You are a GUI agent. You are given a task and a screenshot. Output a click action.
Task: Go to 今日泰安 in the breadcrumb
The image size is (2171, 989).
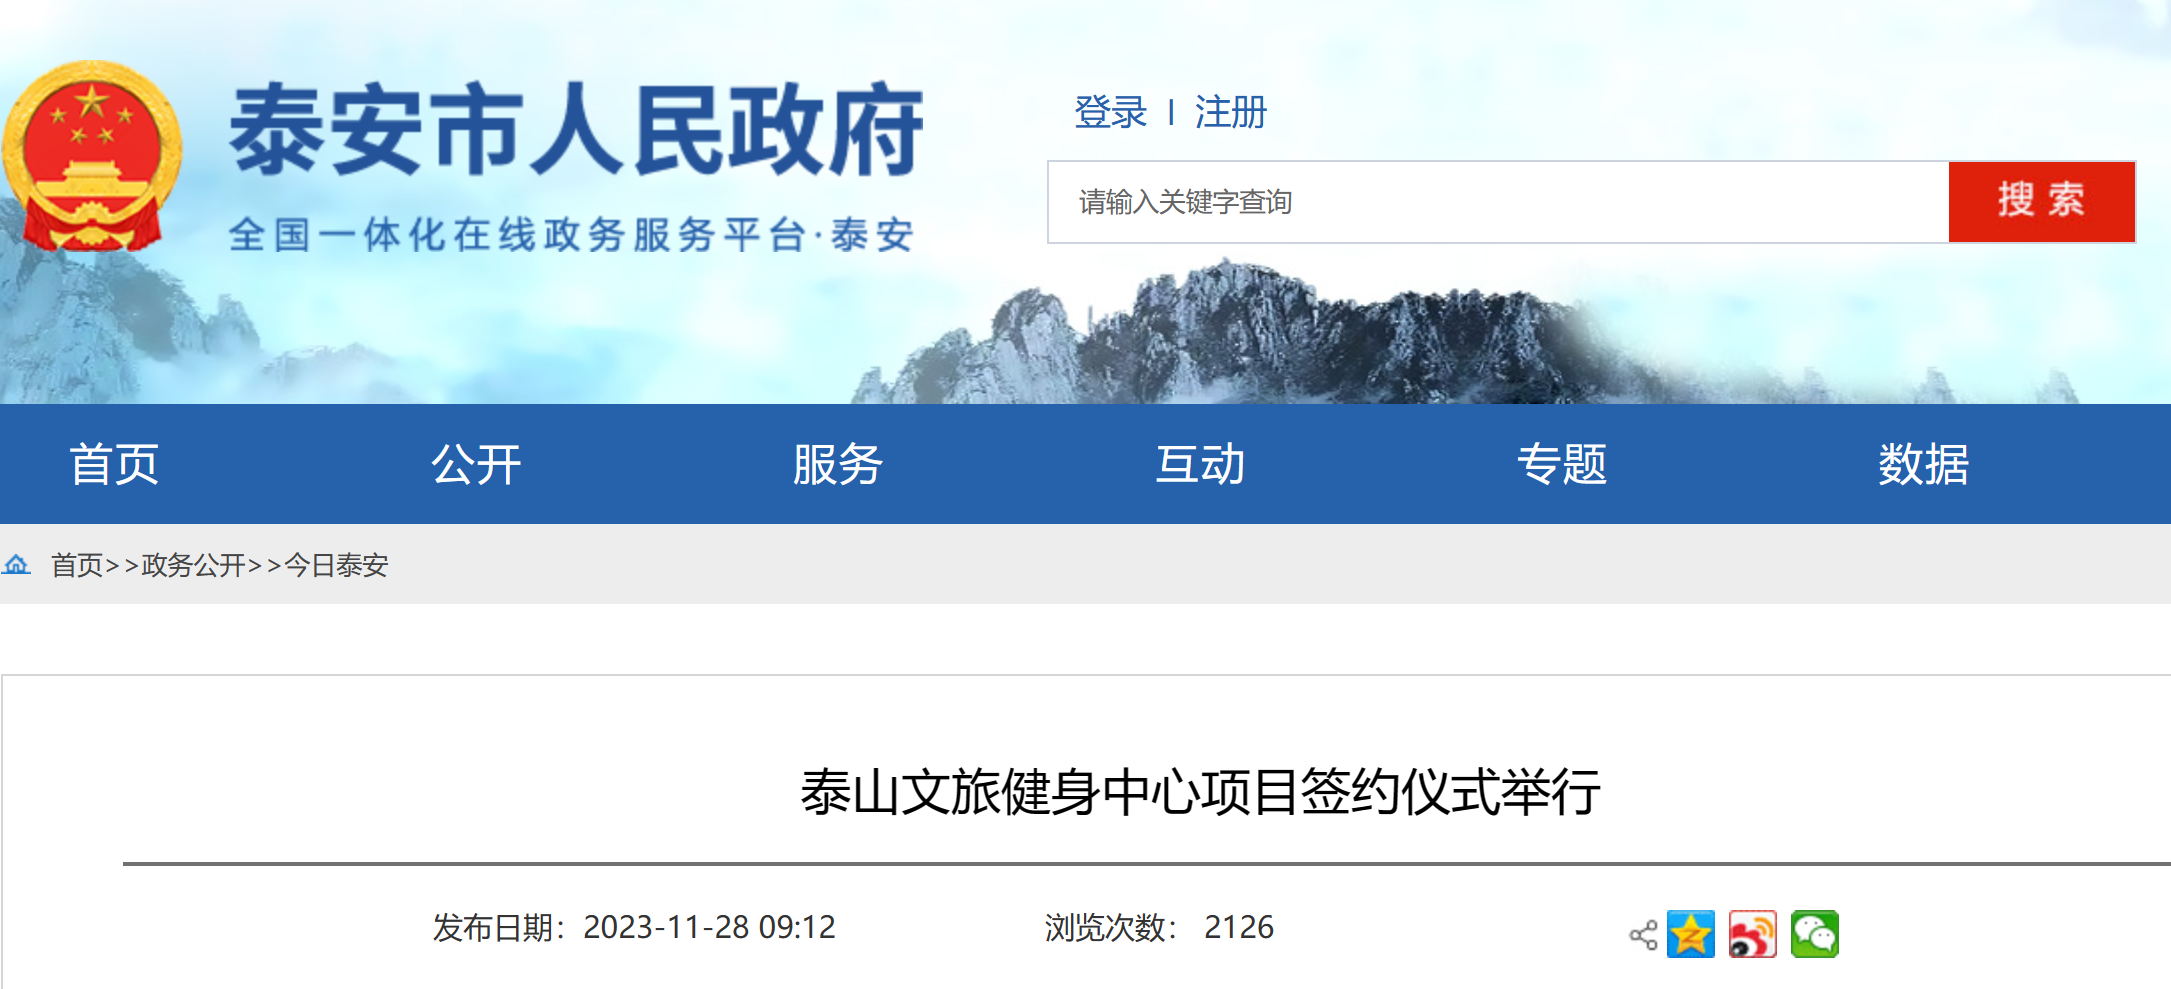pyautogui.click(x=336, y=565)
